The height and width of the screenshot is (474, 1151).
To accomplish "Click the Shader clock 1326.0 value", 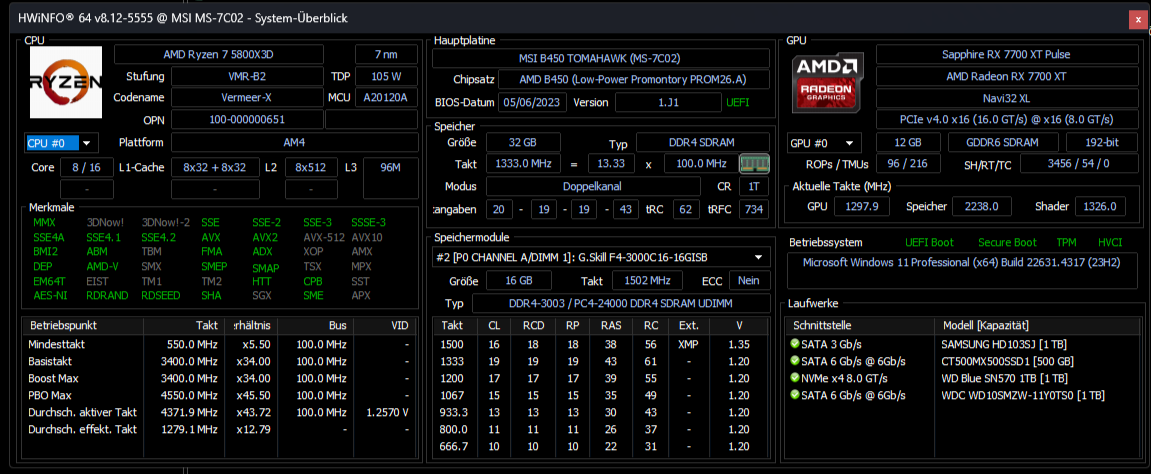I will 1100,206.
